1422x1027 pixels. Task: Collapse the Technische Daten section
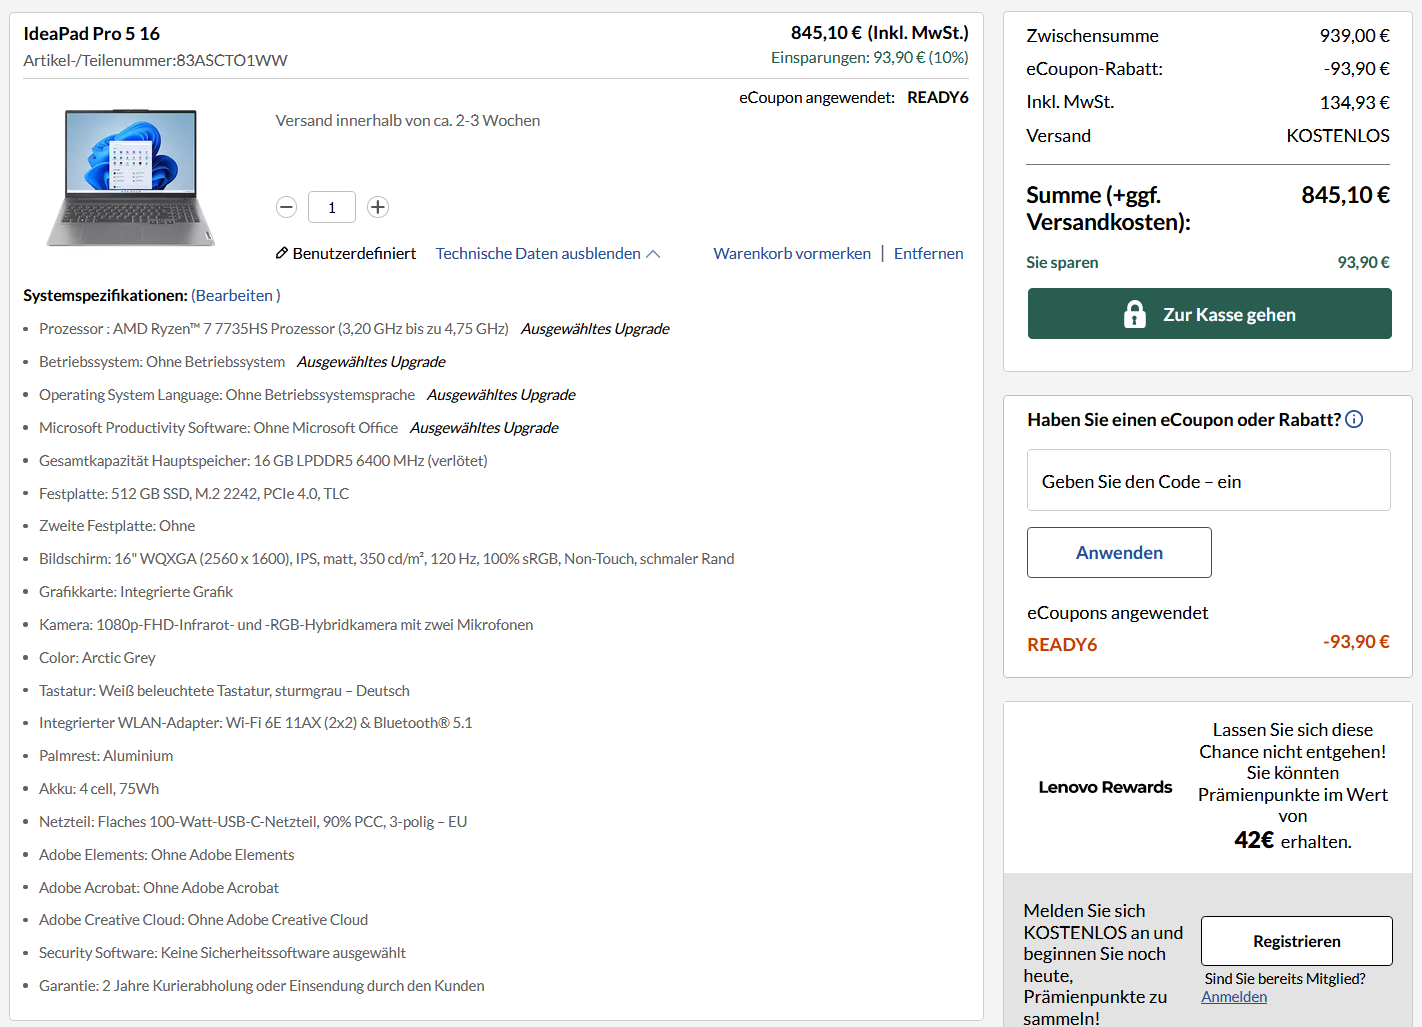[537, 253]
